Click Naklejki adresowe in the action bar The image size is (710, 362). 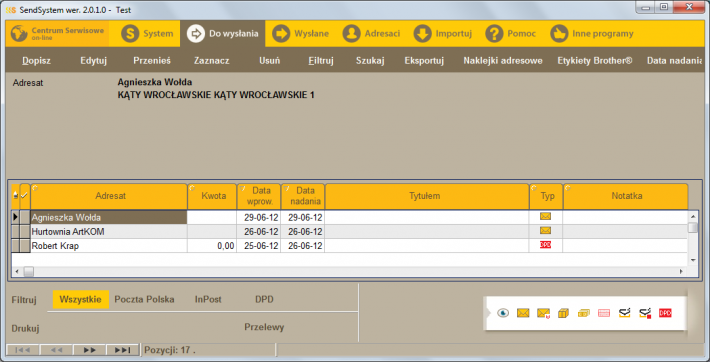(x=503, y=61)
